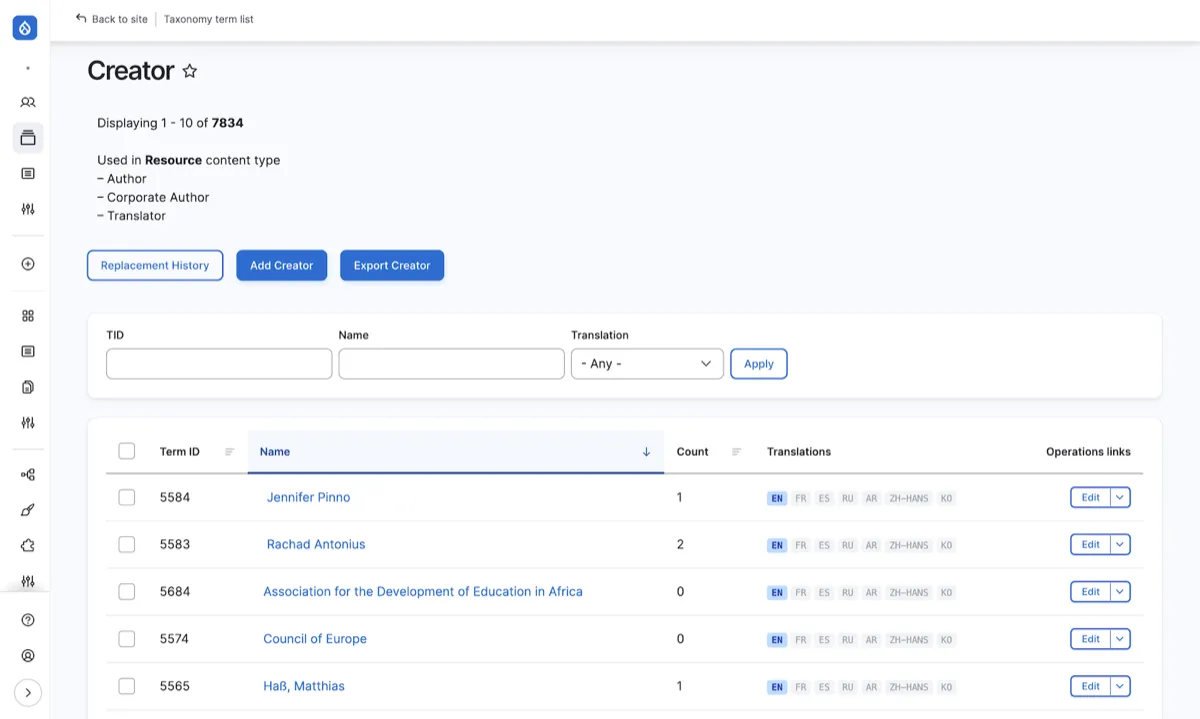The width and height of the screenshot is (1200, 719).
Task: Expand the sidebar with the arrow button
Action: click(x=28, y=692)
